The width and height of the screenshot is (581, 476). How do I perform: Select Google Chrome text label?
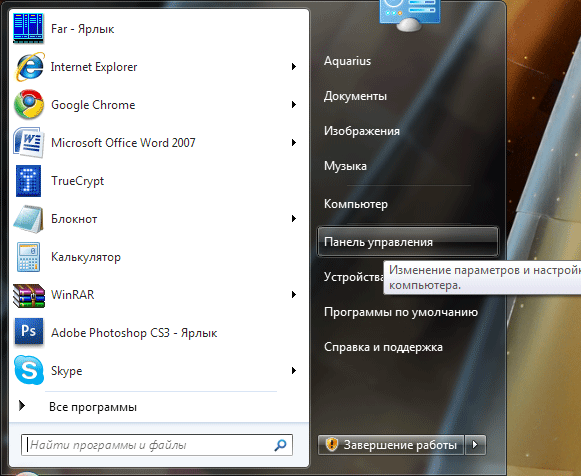point(93,105)
